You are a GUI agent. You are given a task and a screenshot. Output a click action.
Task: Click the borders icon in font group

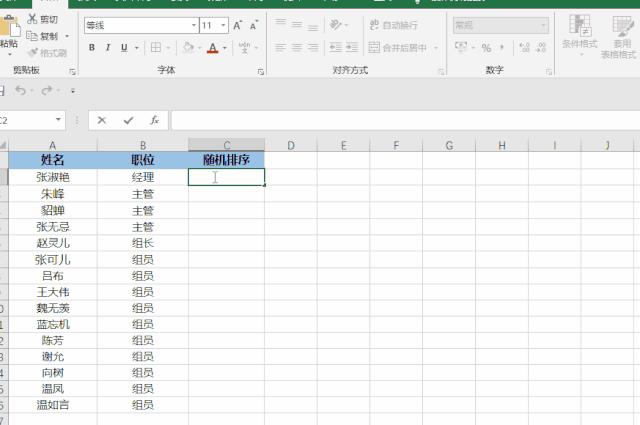click(x=155, y=47)
